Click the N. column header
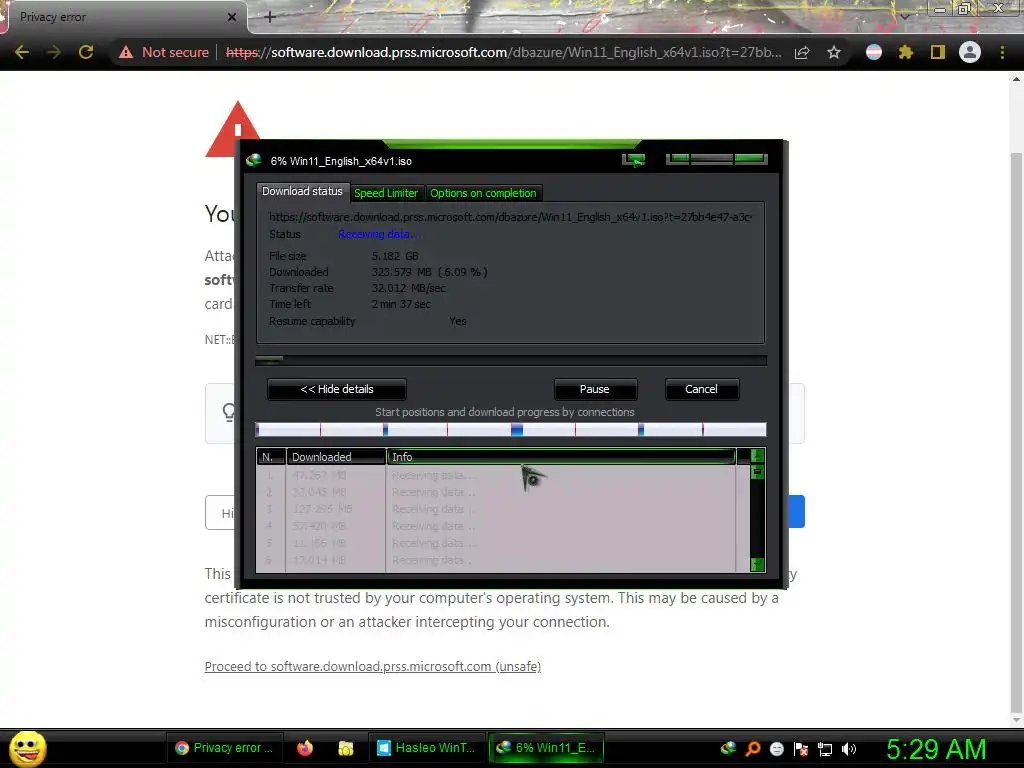 coord(270,456)
